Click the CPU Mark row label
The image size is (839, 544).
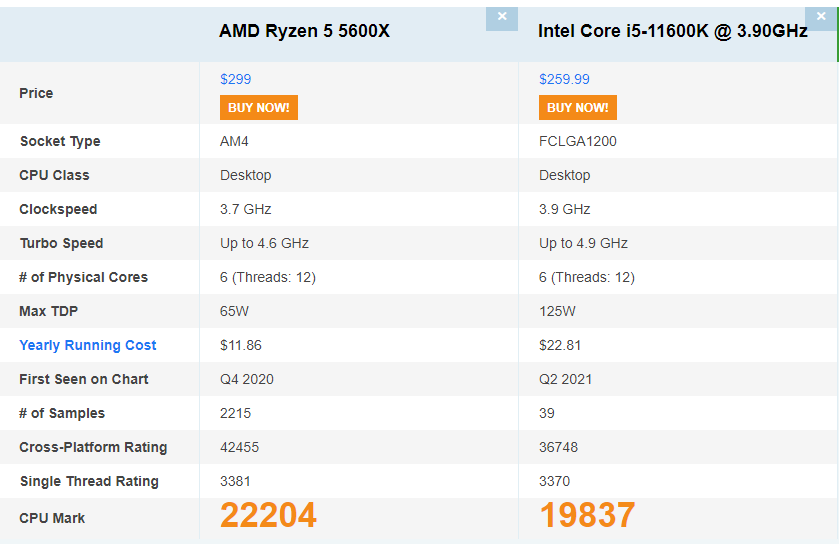52,518
